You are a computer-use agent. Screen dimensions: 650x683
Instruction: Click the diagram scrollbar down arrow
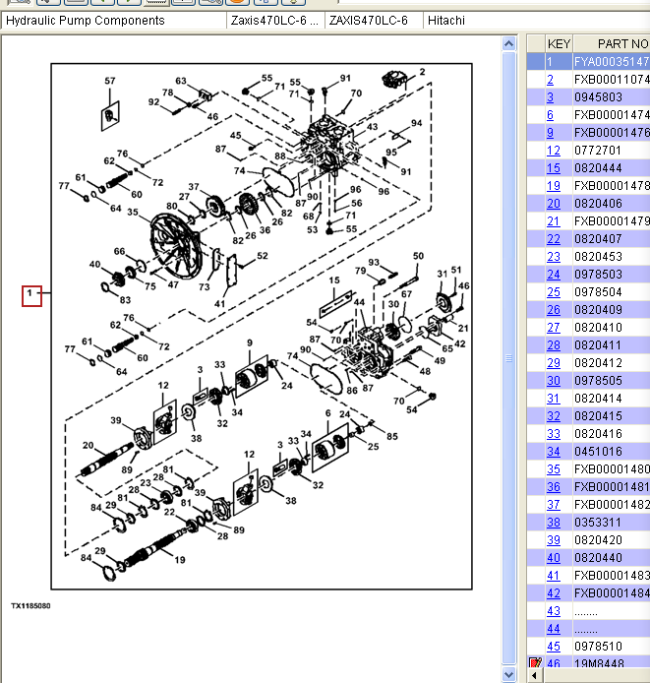click(510, 675)
